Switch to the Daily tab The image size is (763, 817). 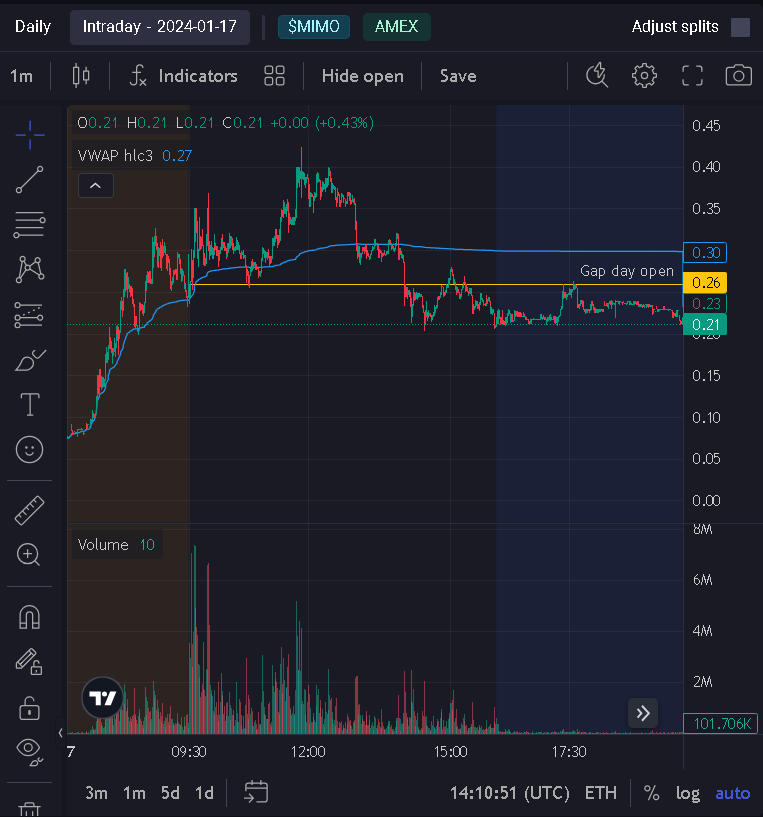(x=33, y=27)
